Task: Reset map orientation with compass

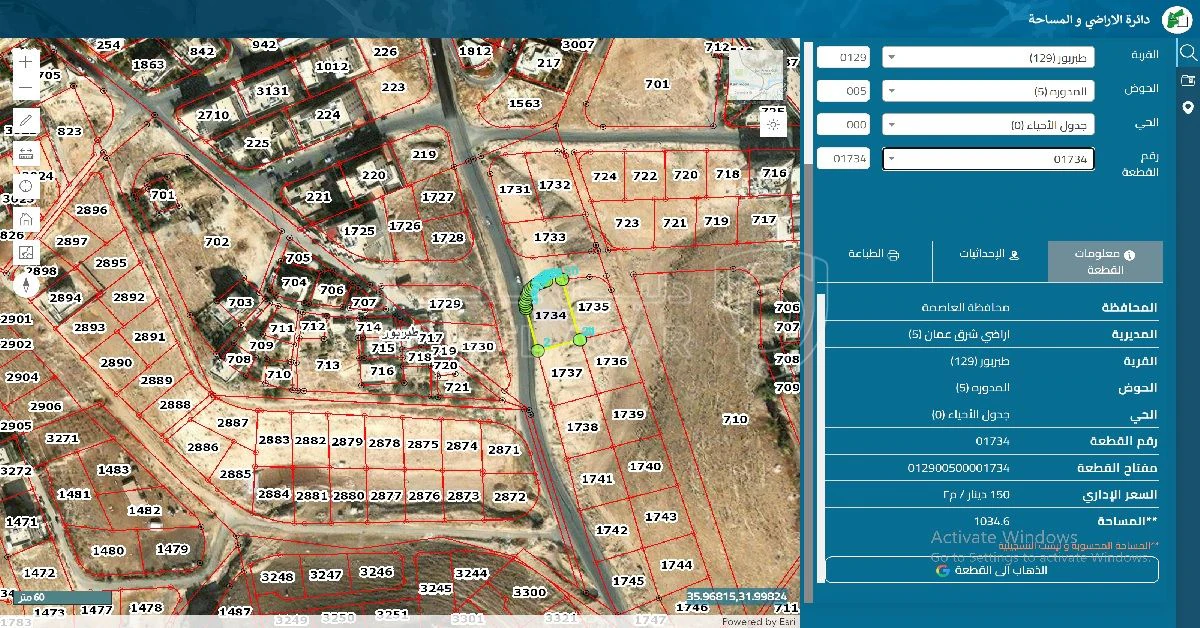Action: [27, 285]
